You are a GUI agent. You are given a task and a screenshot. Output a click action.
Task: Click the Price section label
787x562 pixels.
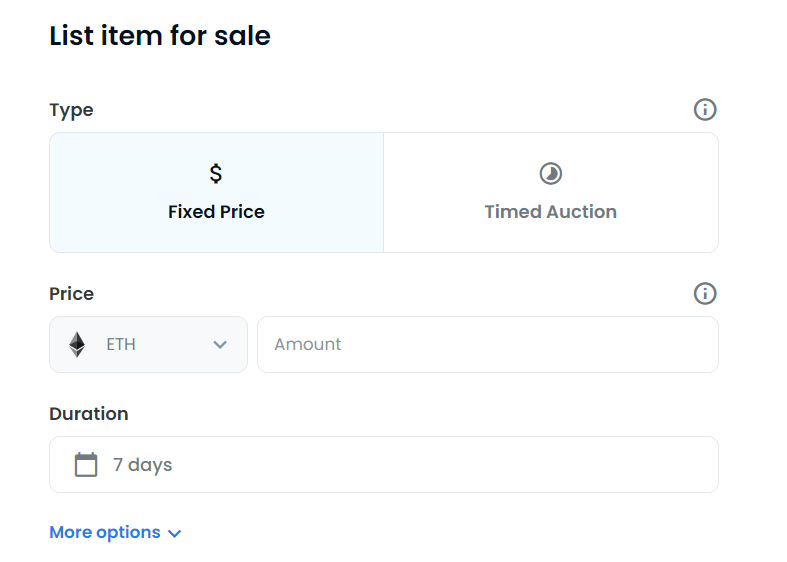(x=71, y=294)
